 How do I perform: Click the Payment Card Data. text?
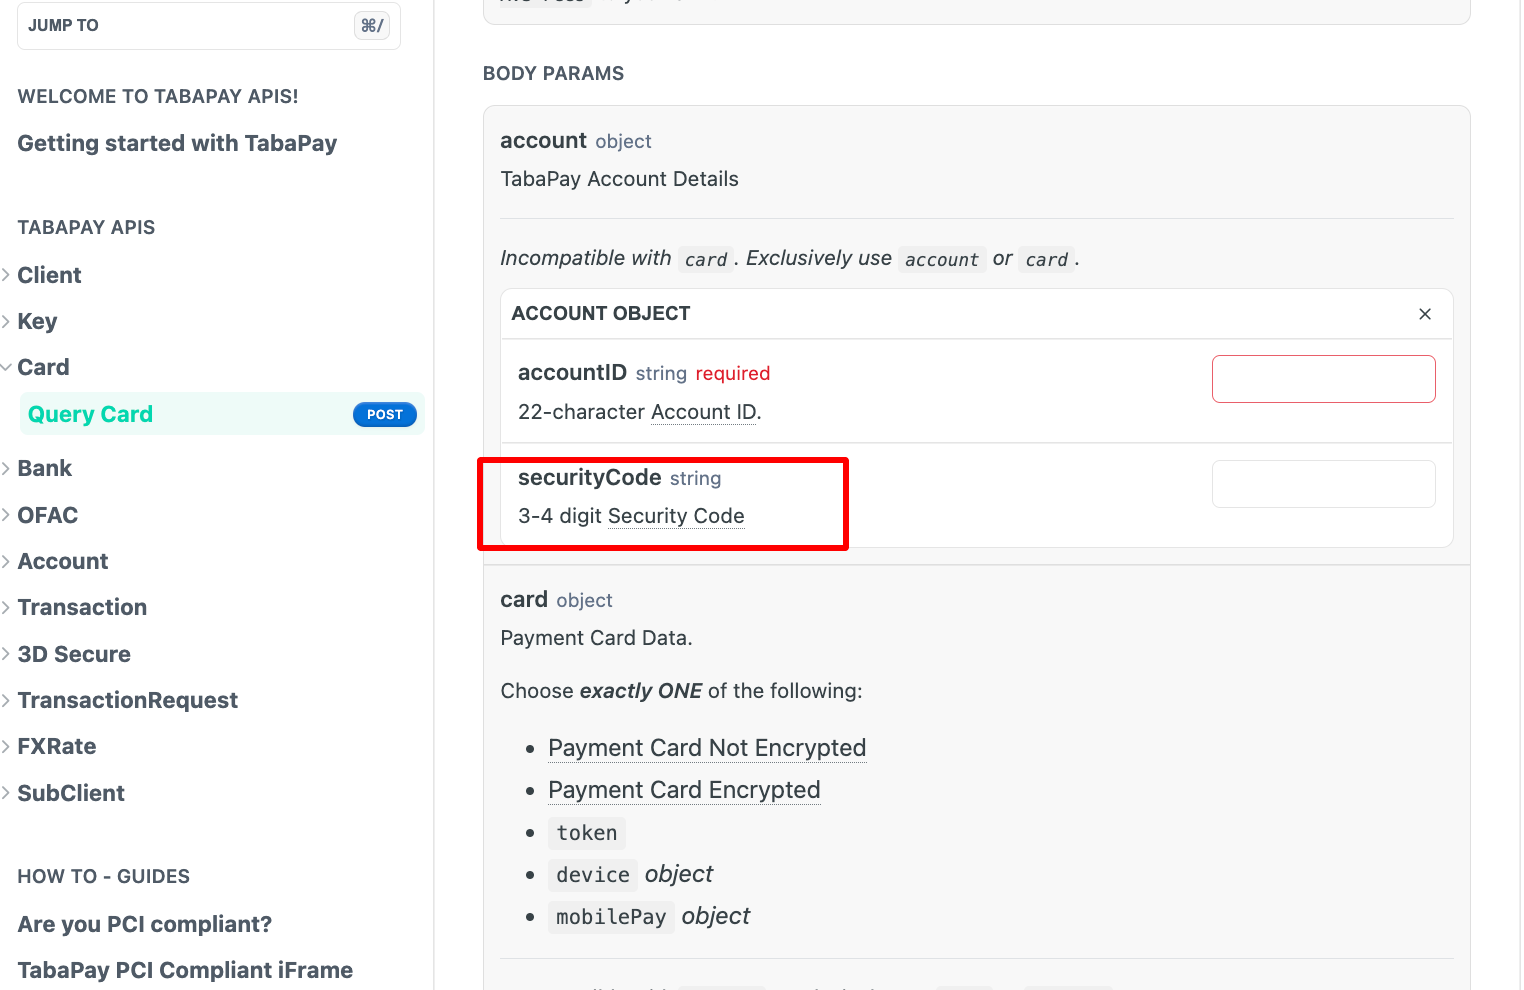[x=596, y=638]
